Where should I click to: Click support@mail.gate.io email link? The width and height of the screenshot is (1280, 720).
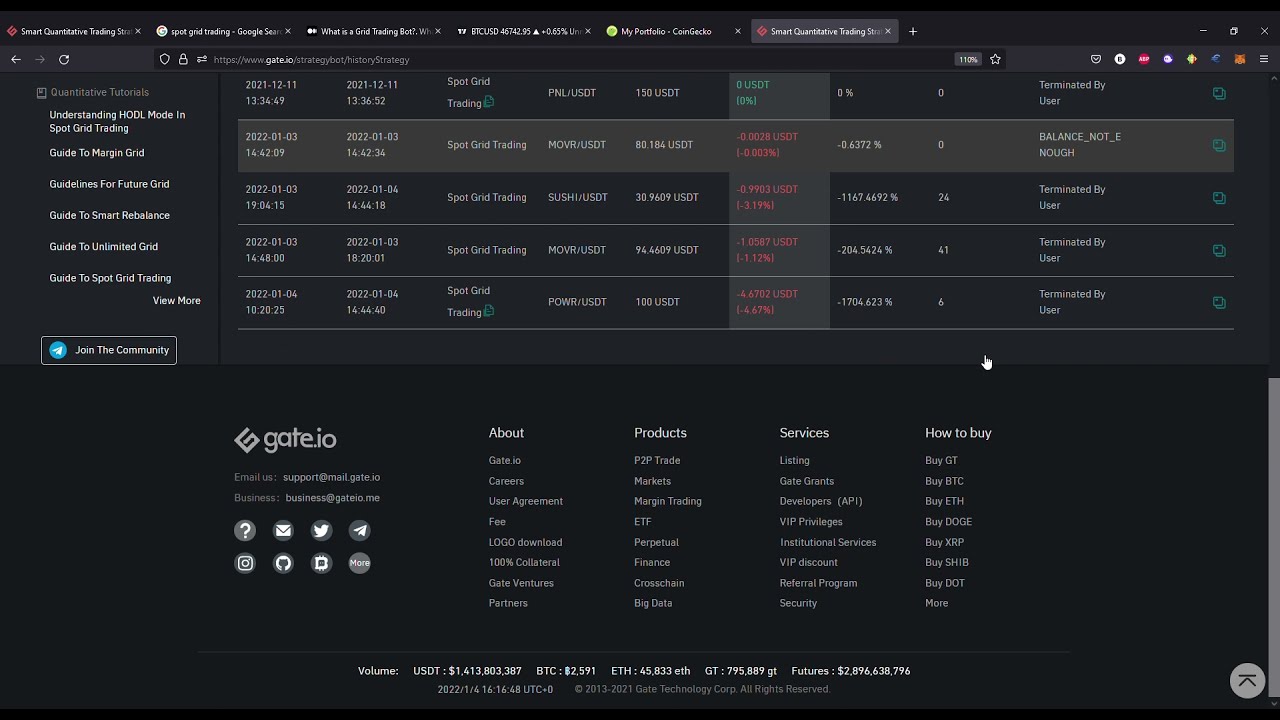click(x=331, y=477)
